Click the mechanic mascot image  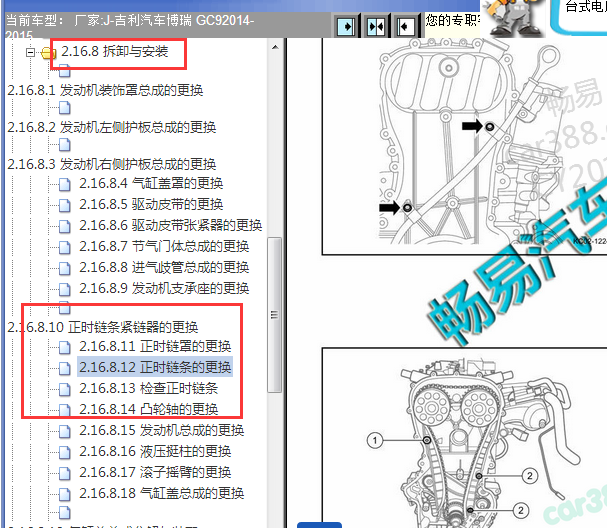513,18
